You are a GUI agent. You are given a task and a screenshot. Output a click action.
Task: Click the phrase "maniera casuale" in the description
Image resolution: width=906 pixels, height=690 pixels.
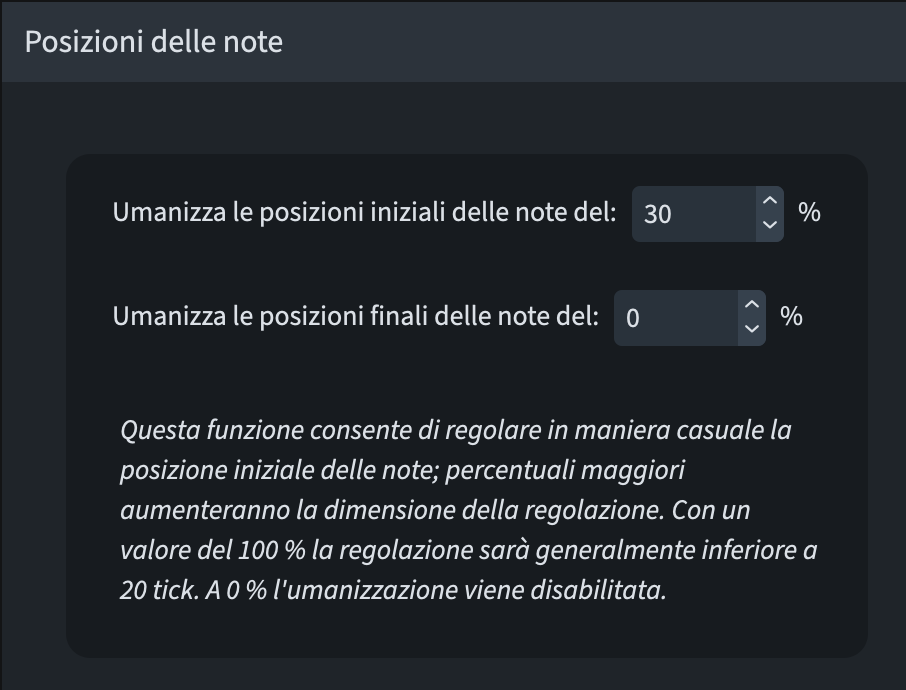[662, 432]
